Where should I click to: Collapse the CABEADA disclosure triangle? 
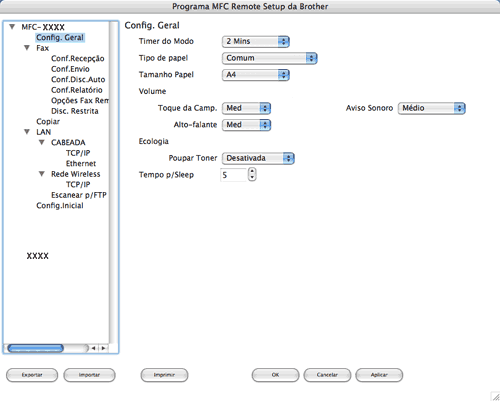coord(42,143)
